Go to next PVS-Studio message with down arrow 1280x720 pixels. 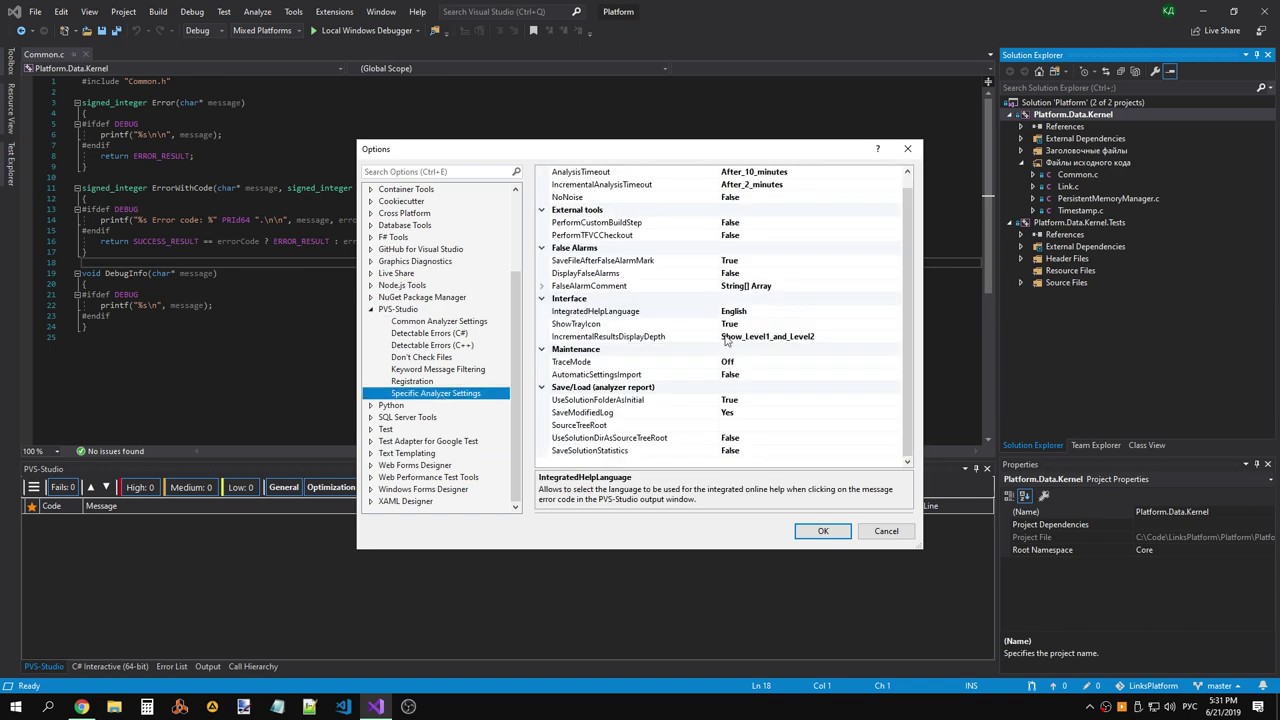pyautogui.click(x=106, y=487)
